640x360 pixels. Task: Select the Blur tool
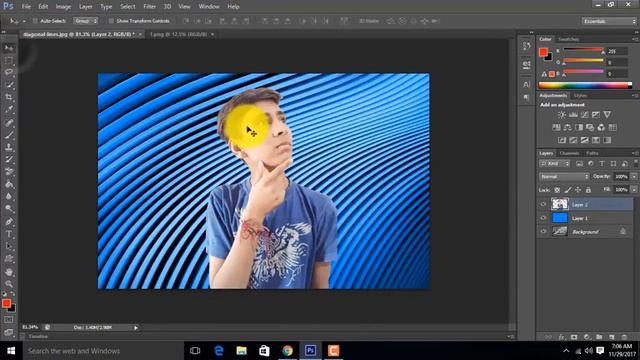coord(9,196)
